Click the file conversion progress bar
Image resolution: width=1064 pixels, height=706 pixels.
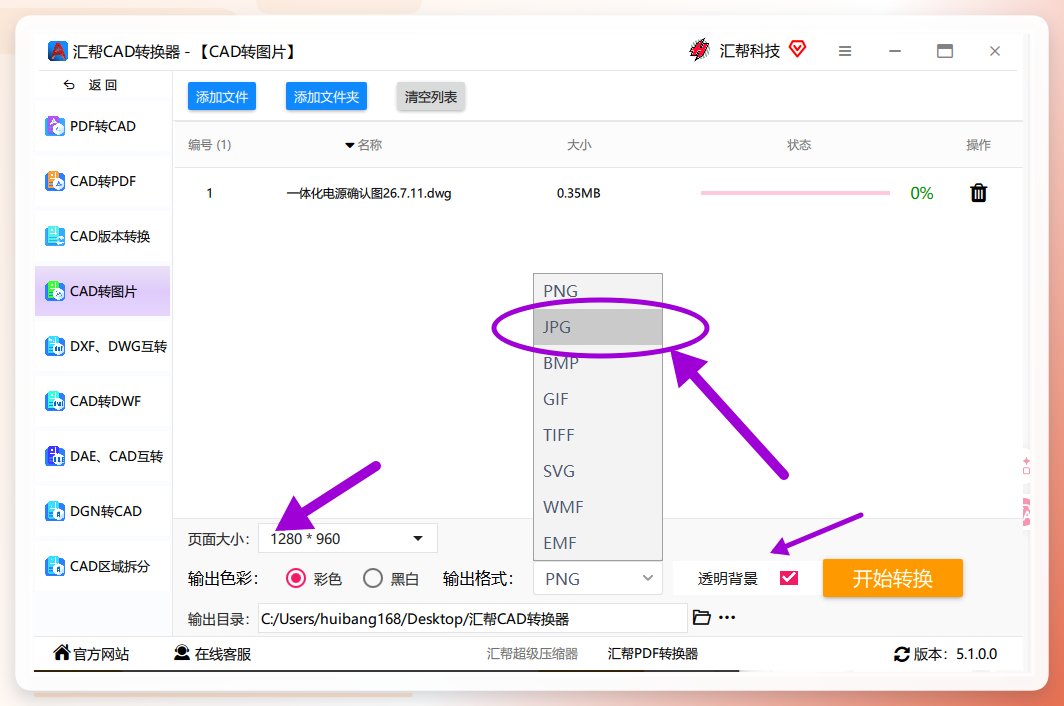795,193
